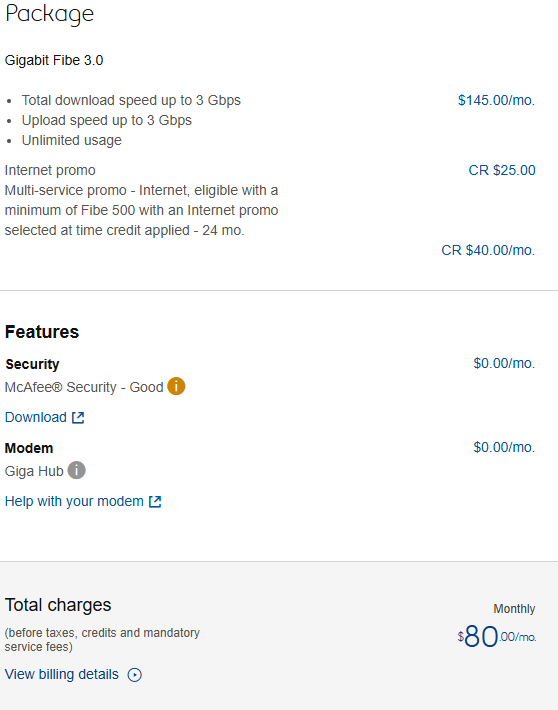558x710 pixels.
Task: Click the CR $25.00 Internet promo credit
Action: [x=502, y=170]
